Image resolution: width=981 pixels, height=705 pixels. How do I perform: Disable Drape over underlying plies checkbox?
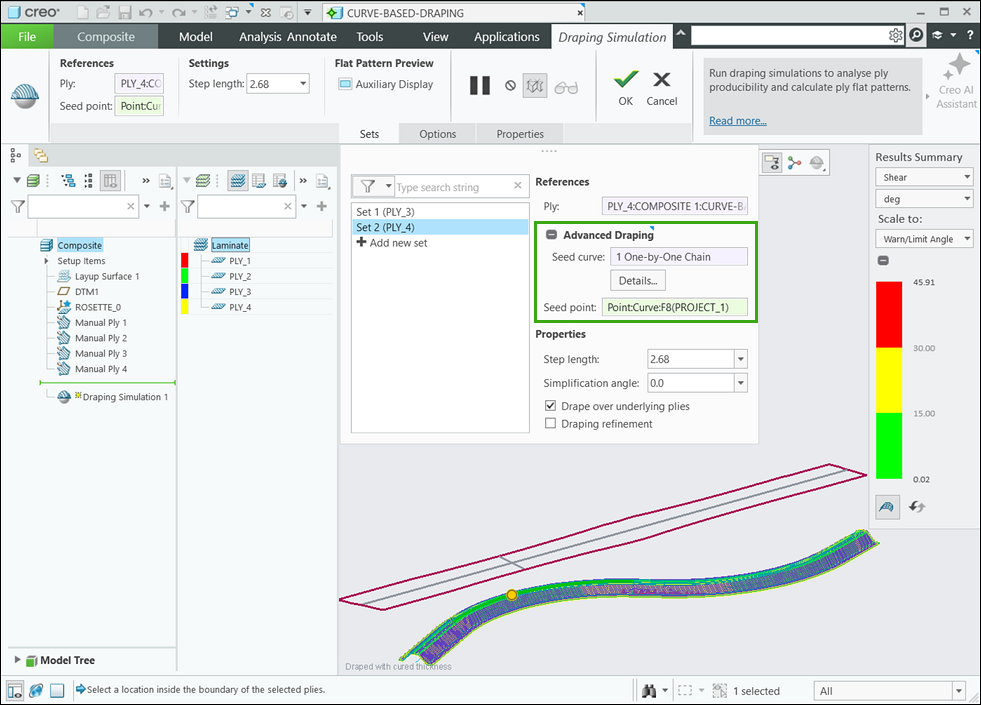click(551, 405)
